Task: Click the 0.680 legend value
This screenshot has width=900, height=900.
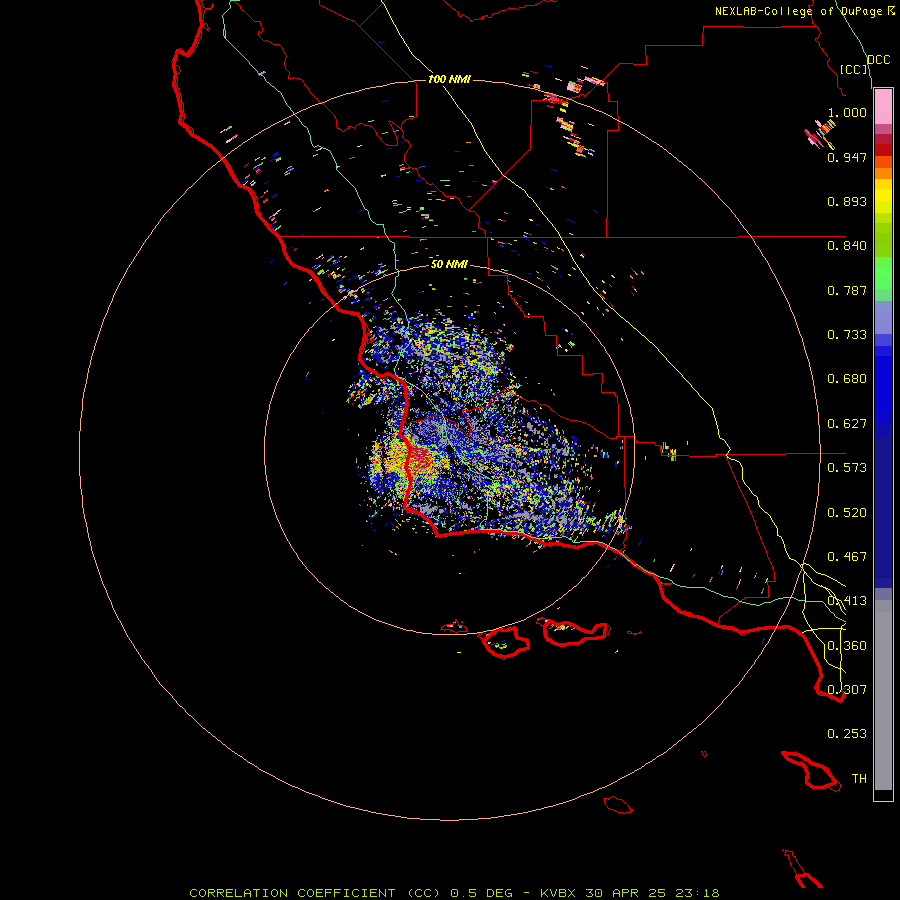Action: [847, 379]
